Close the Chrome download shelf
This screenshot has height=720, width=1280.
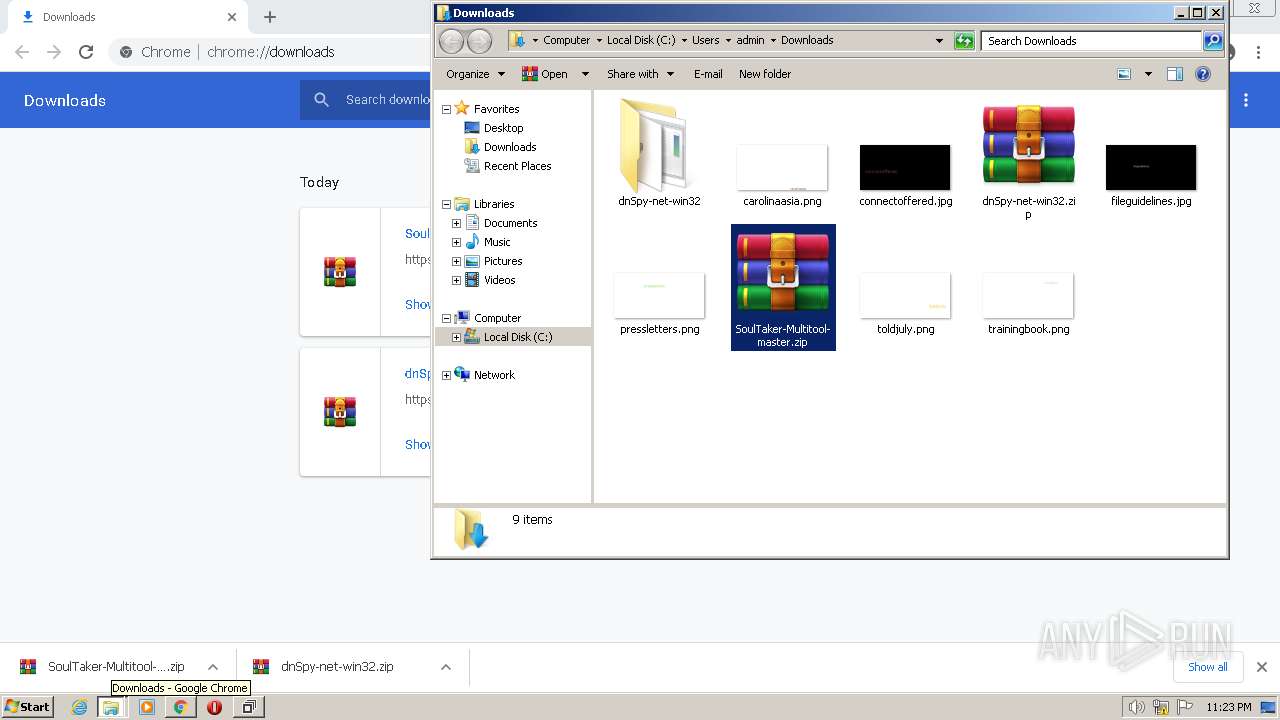1262,667
